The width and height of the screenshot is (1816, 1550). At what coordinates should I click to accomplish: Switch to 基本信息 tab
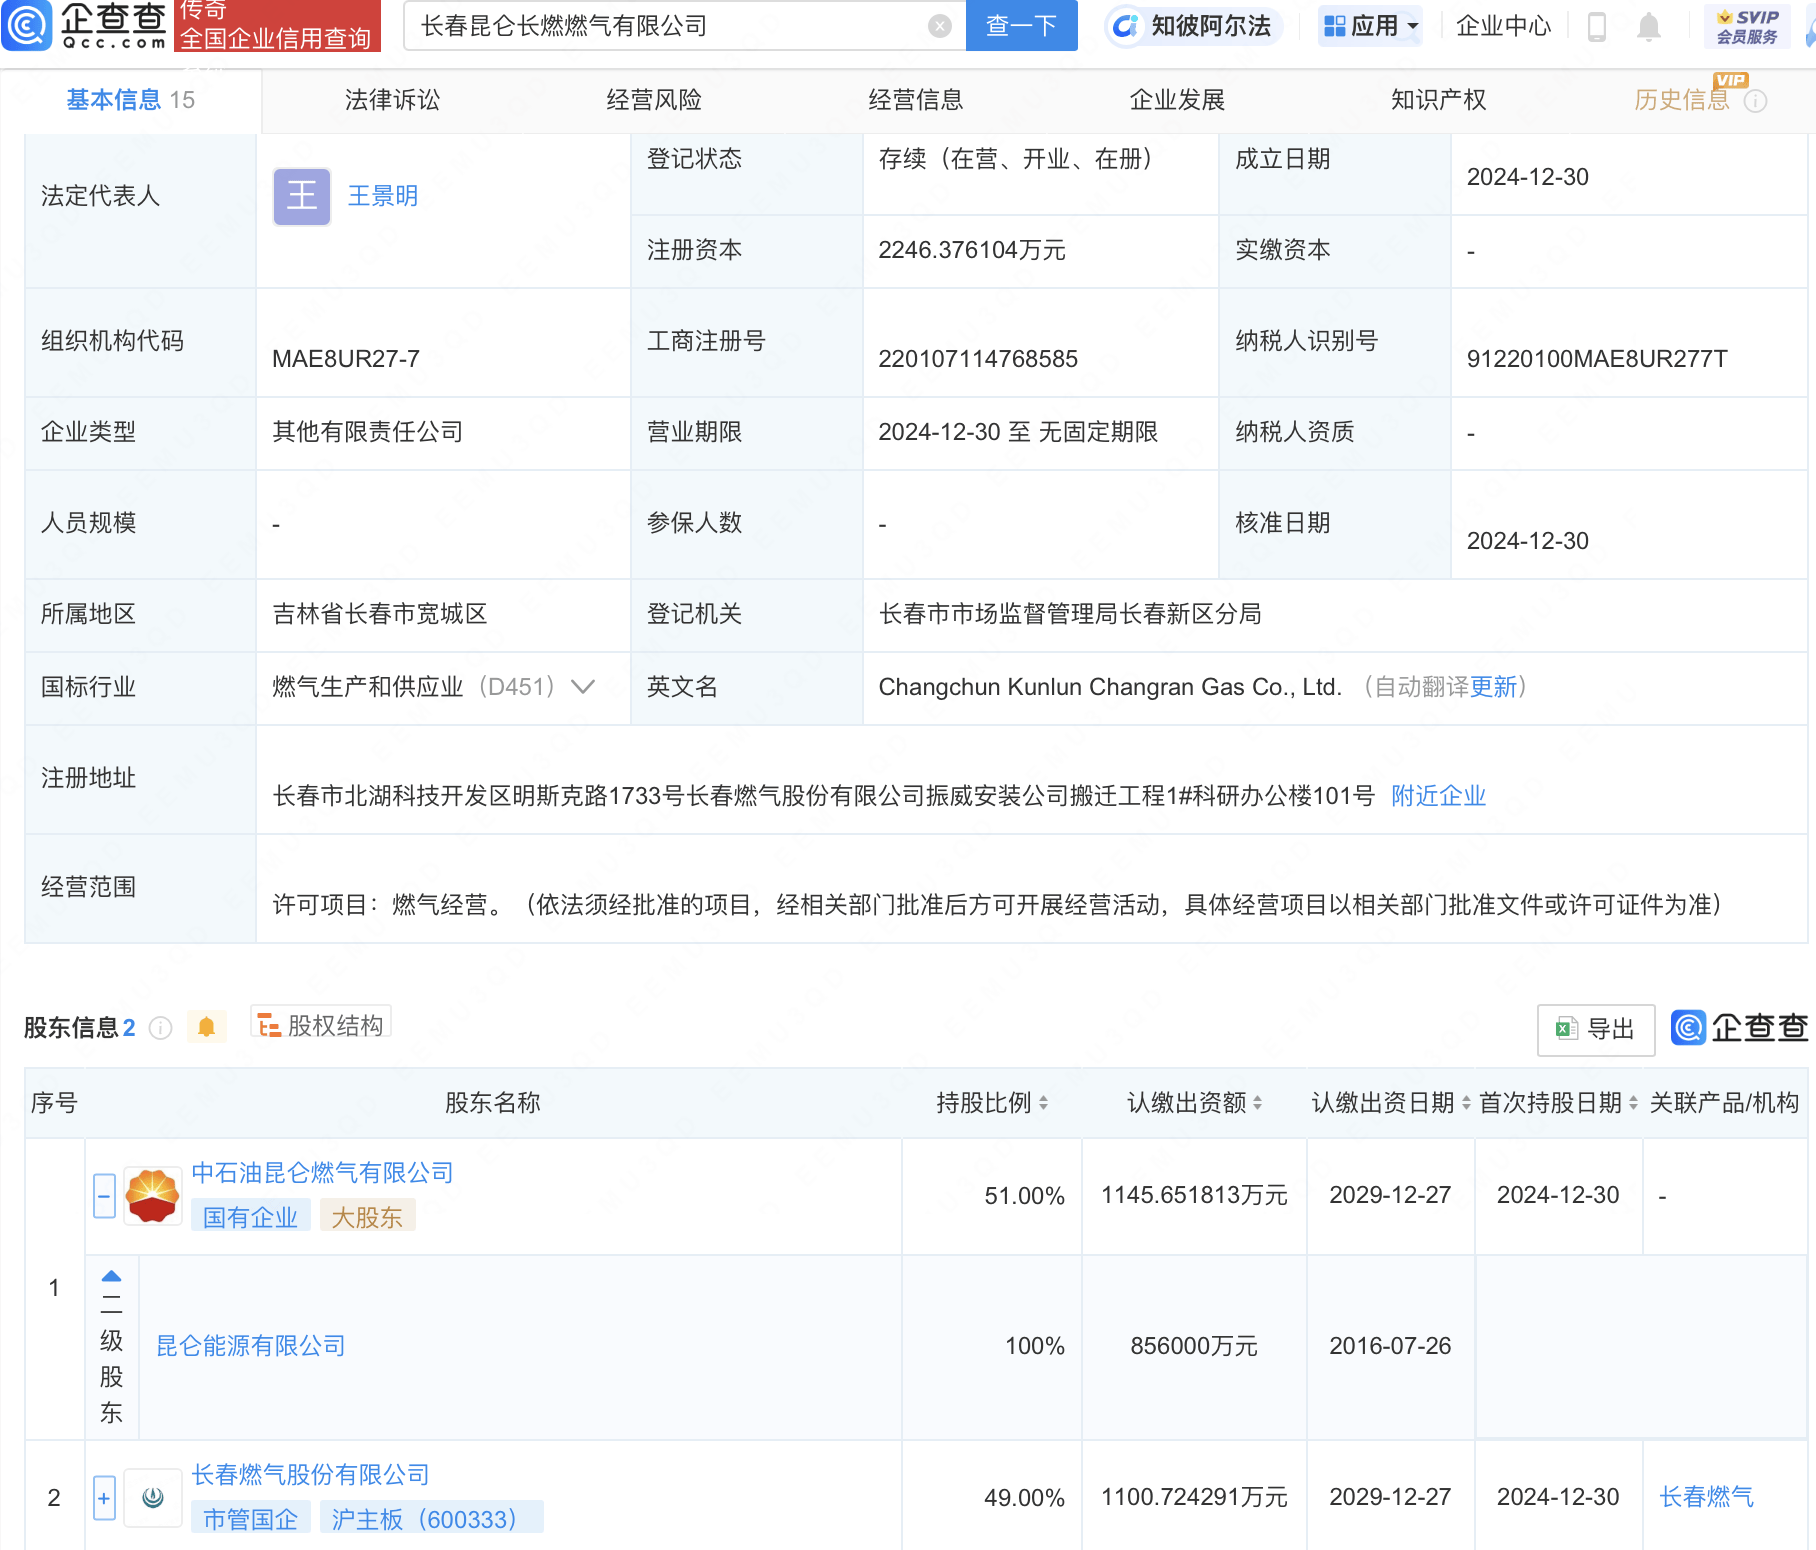(130, 100)
